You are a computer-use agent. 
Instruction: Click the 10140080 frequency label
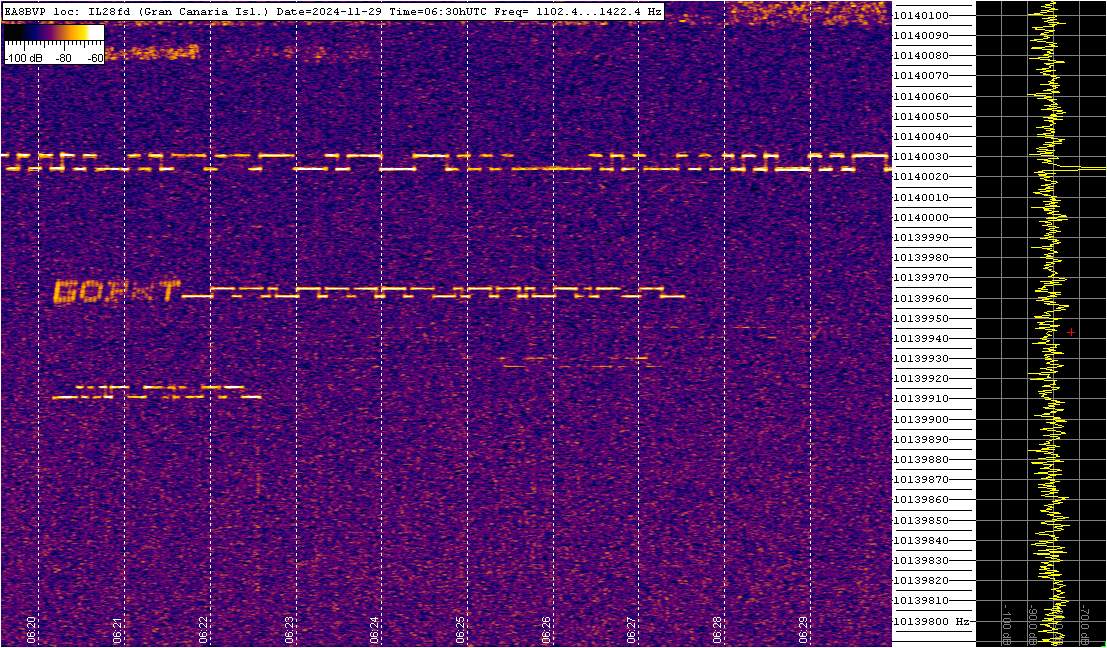(921, 56)
